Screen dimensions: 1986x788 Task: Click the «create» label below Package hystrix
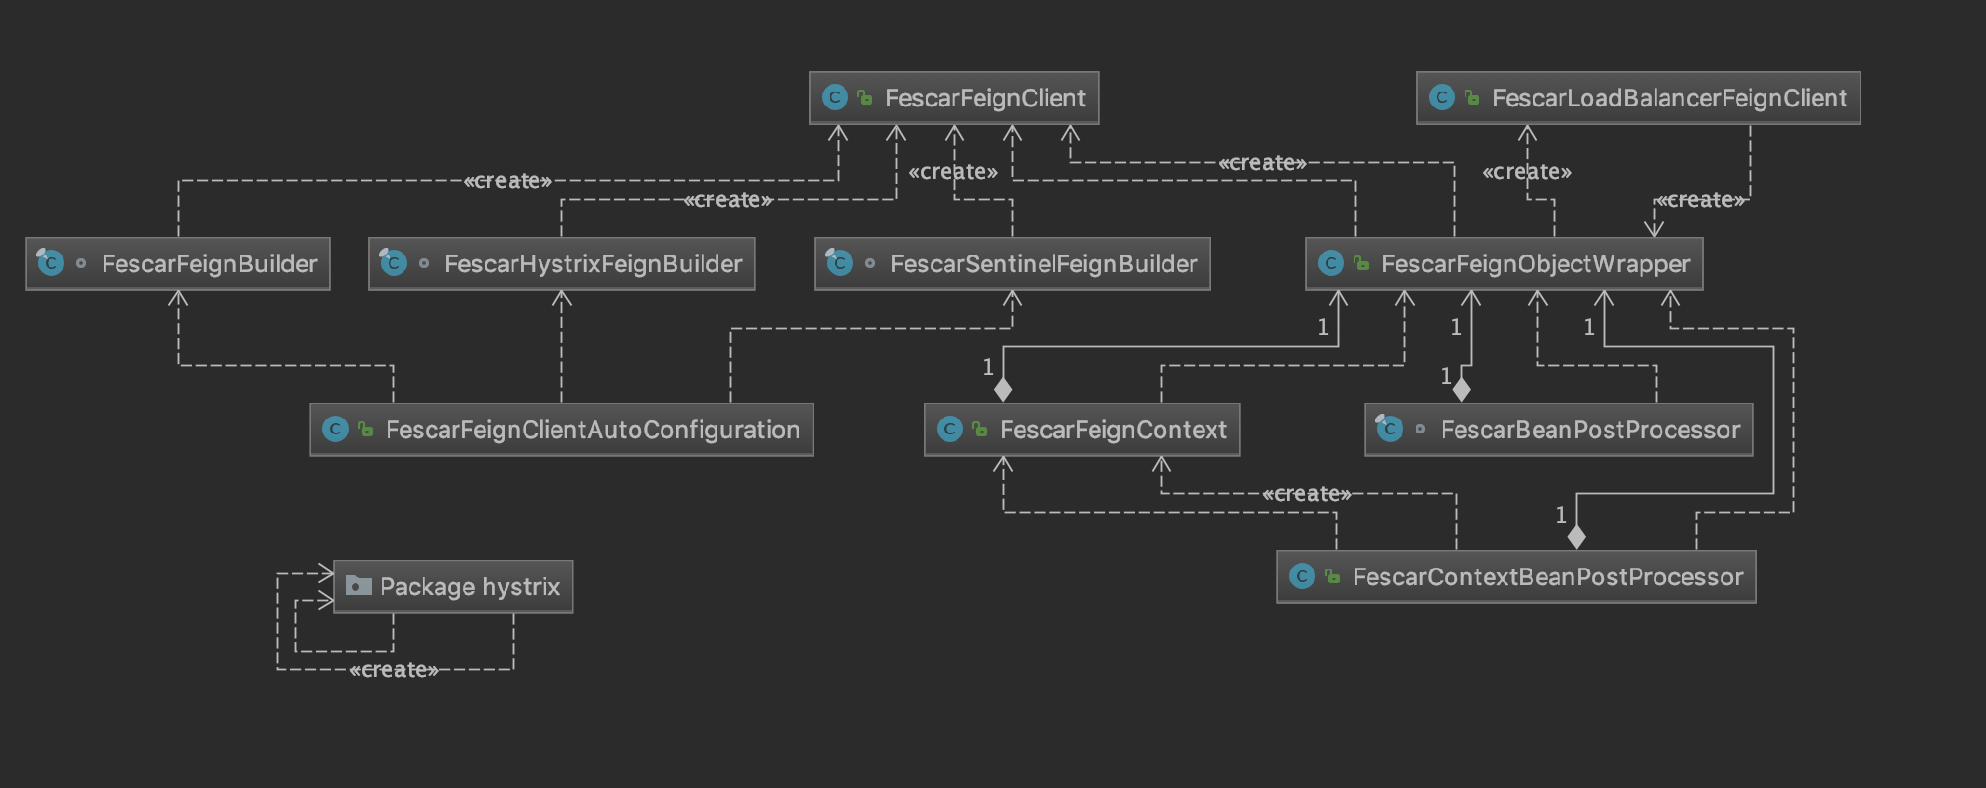[394, 670]
